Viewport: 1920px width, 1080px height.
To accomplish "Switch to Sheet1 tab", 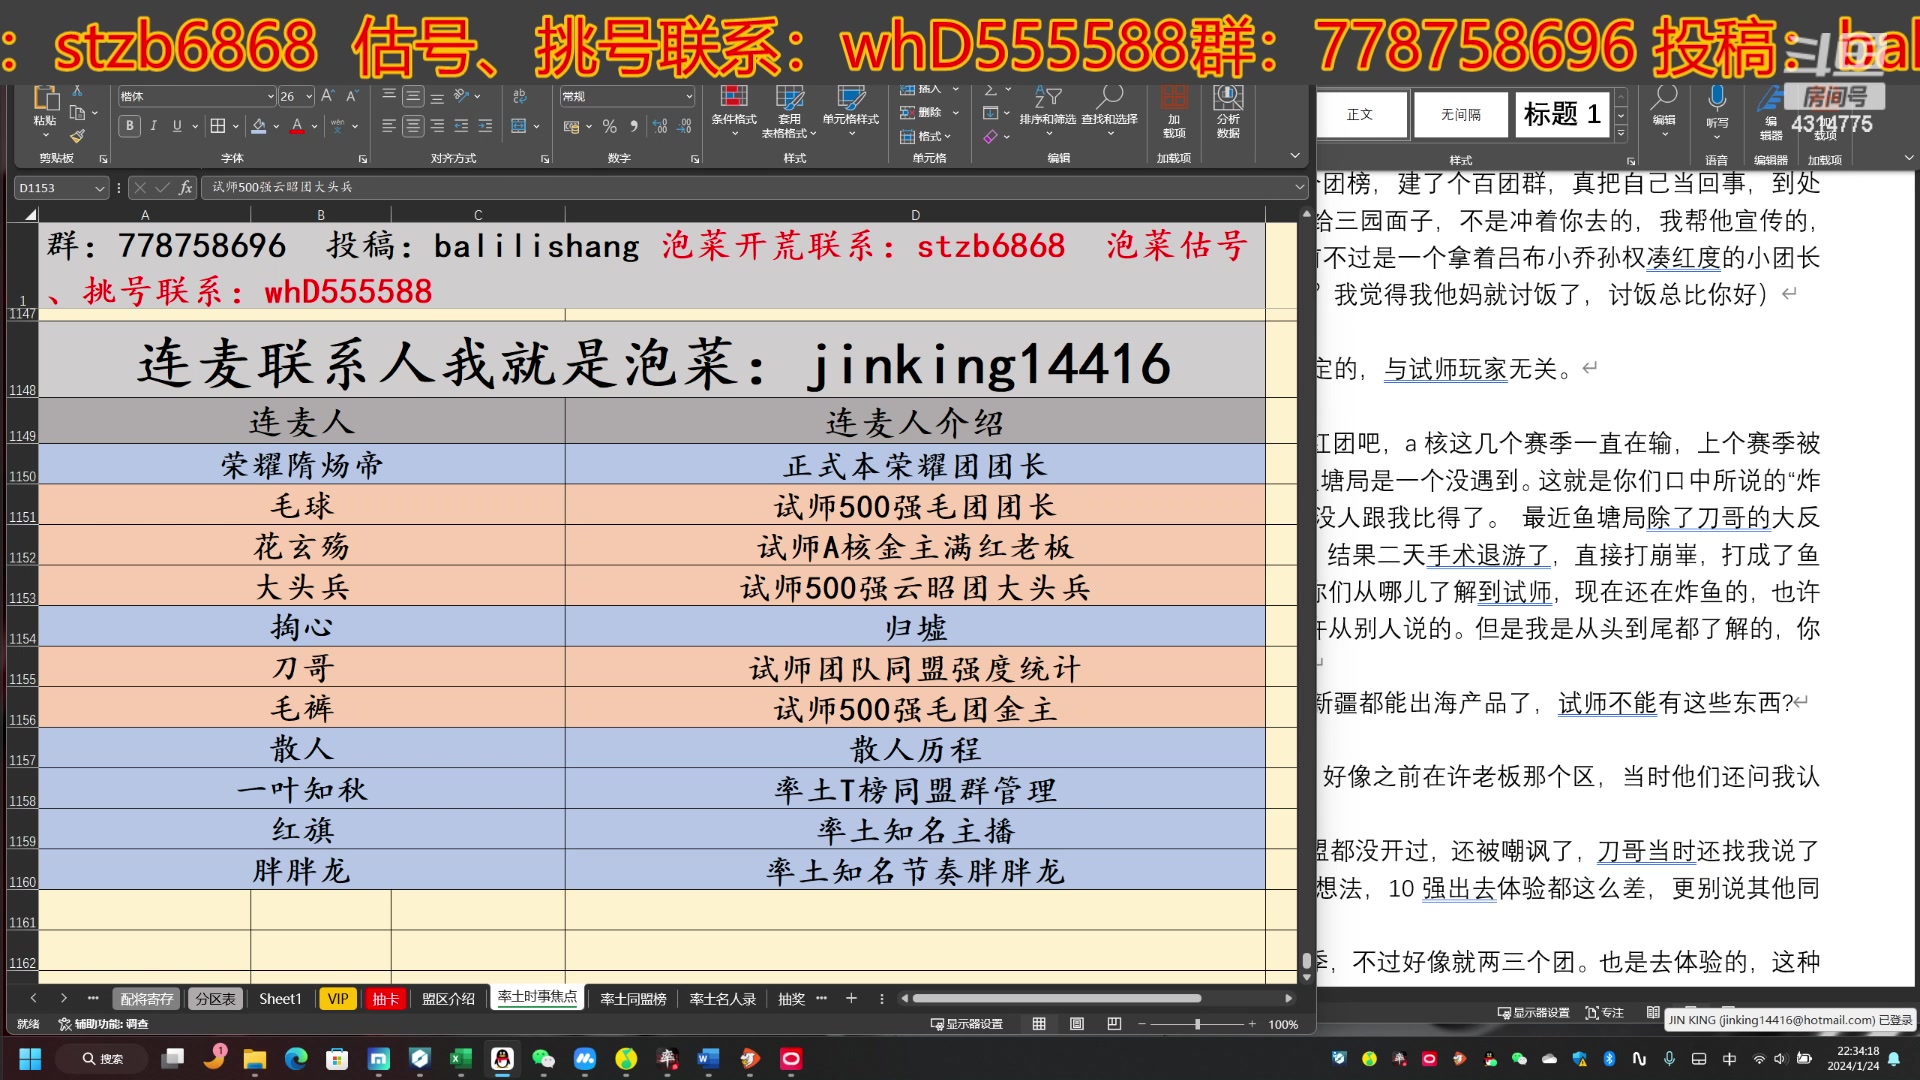I will coord(280,999).
